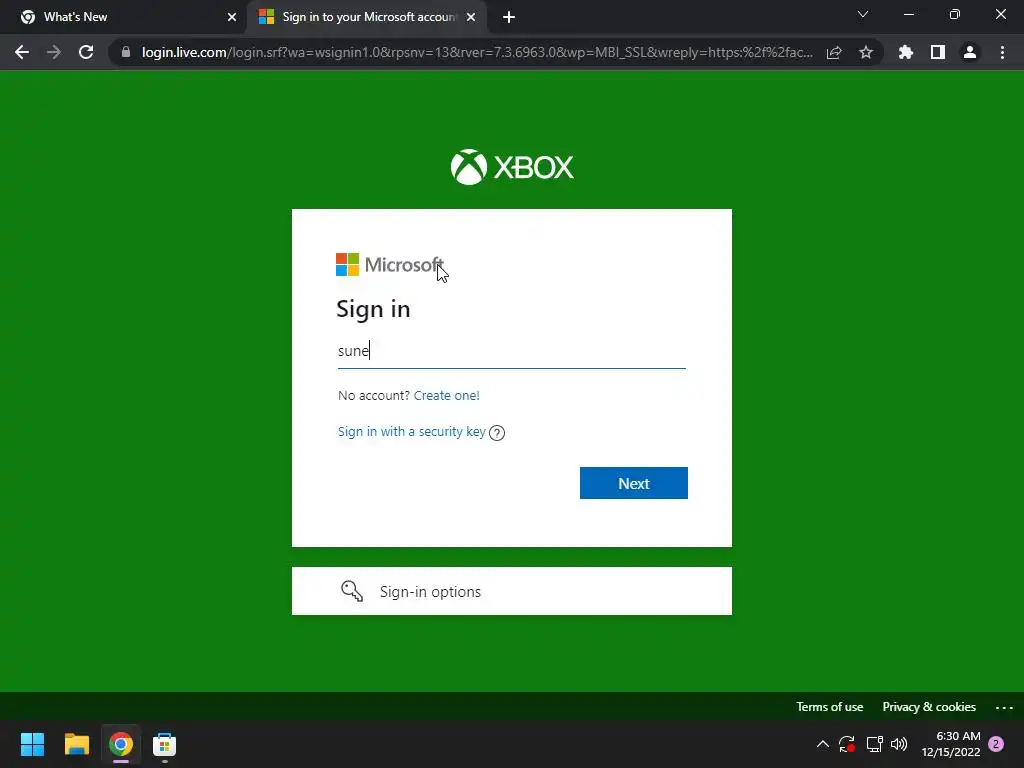Open the Windows Start menu
Screen dimensions: 1024x768
tap(32, 744)
